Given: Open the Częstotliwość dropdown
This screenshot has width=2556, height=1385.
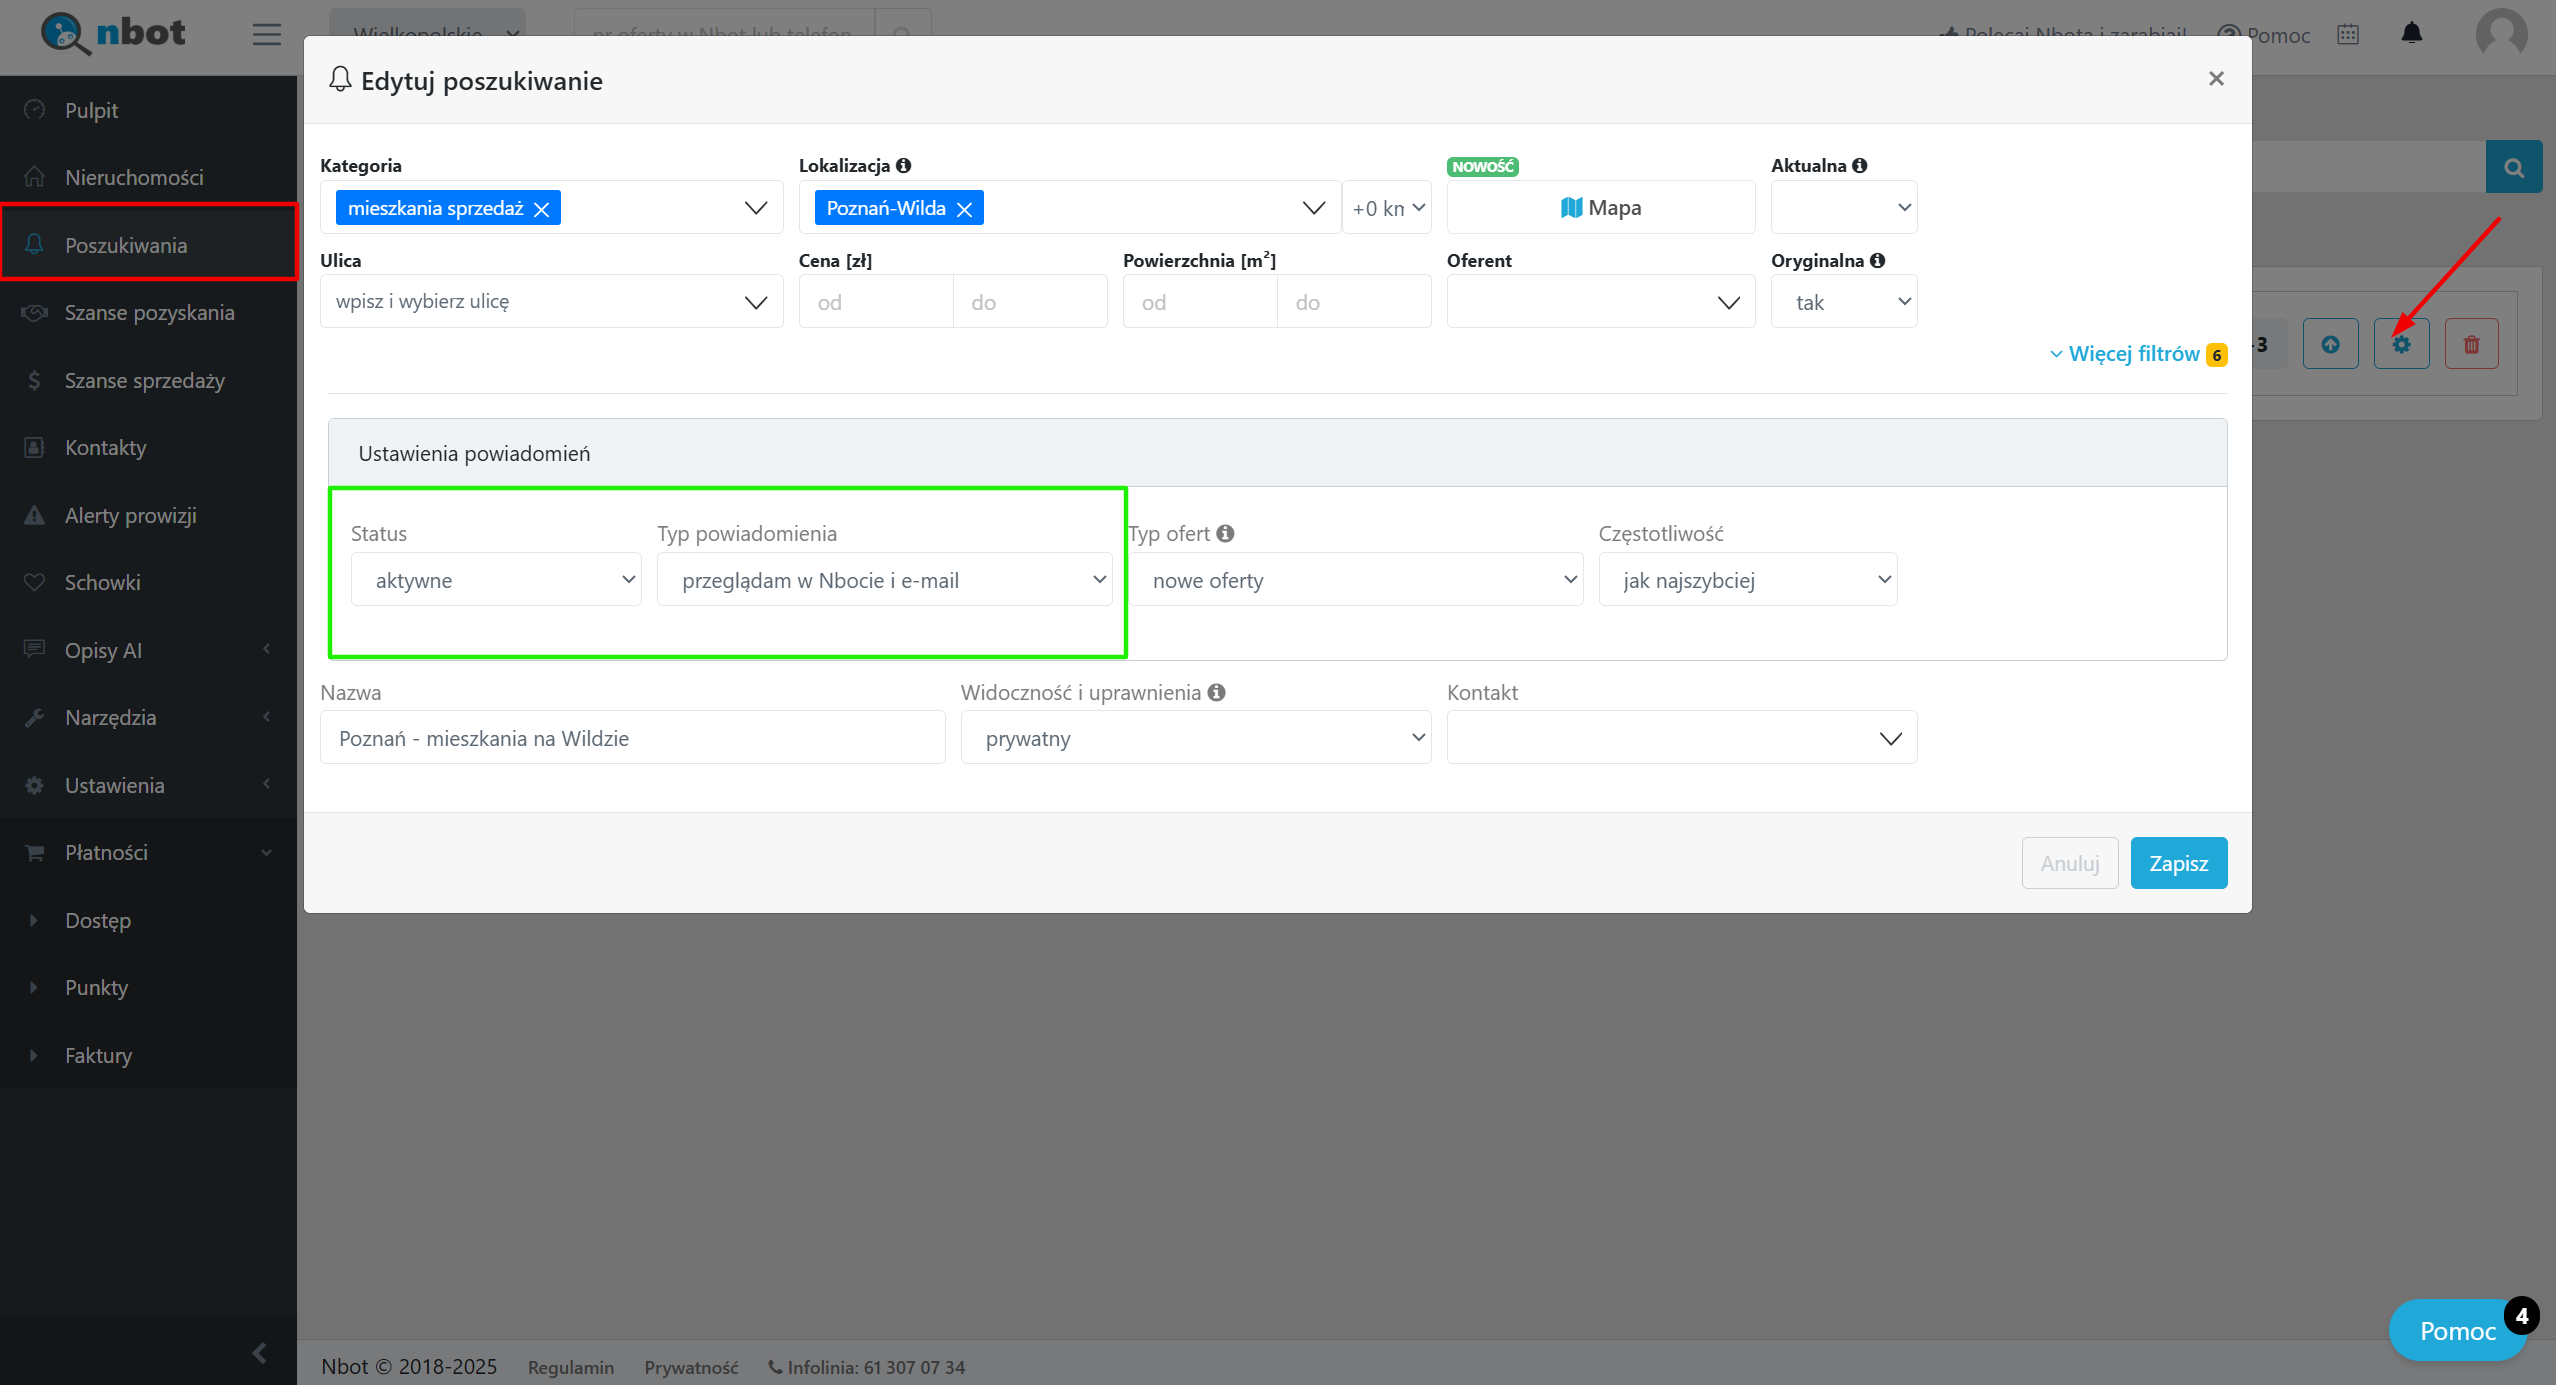Looking at the screenshot, I should point(1747,580).
